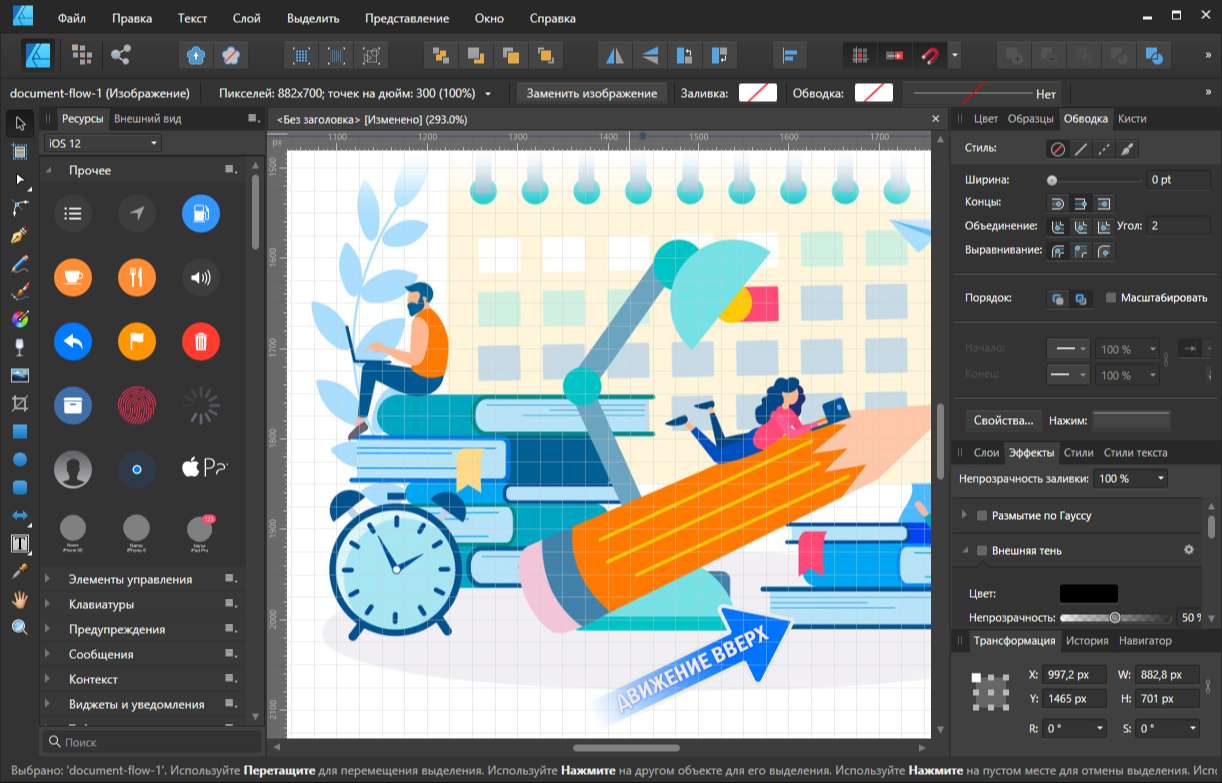Open the Outline Shadow effect settings gear
Image resolution: width=1222 pixels, height=783 pixels.
tap(1188, 549)
